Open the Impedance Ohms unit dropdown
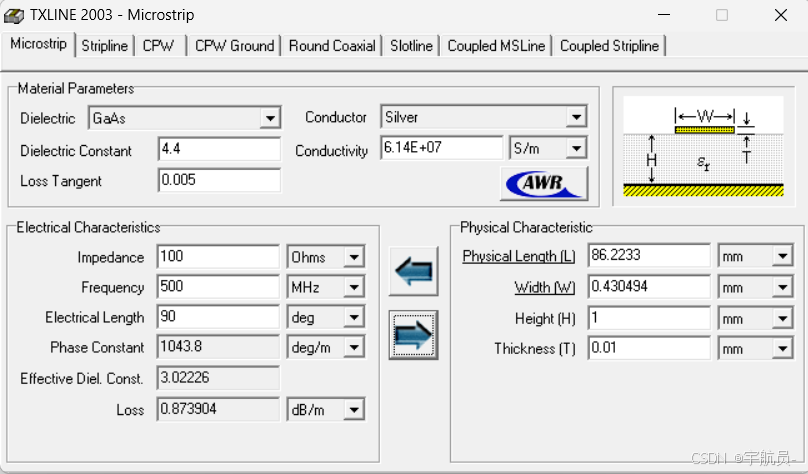 point(354,257)
